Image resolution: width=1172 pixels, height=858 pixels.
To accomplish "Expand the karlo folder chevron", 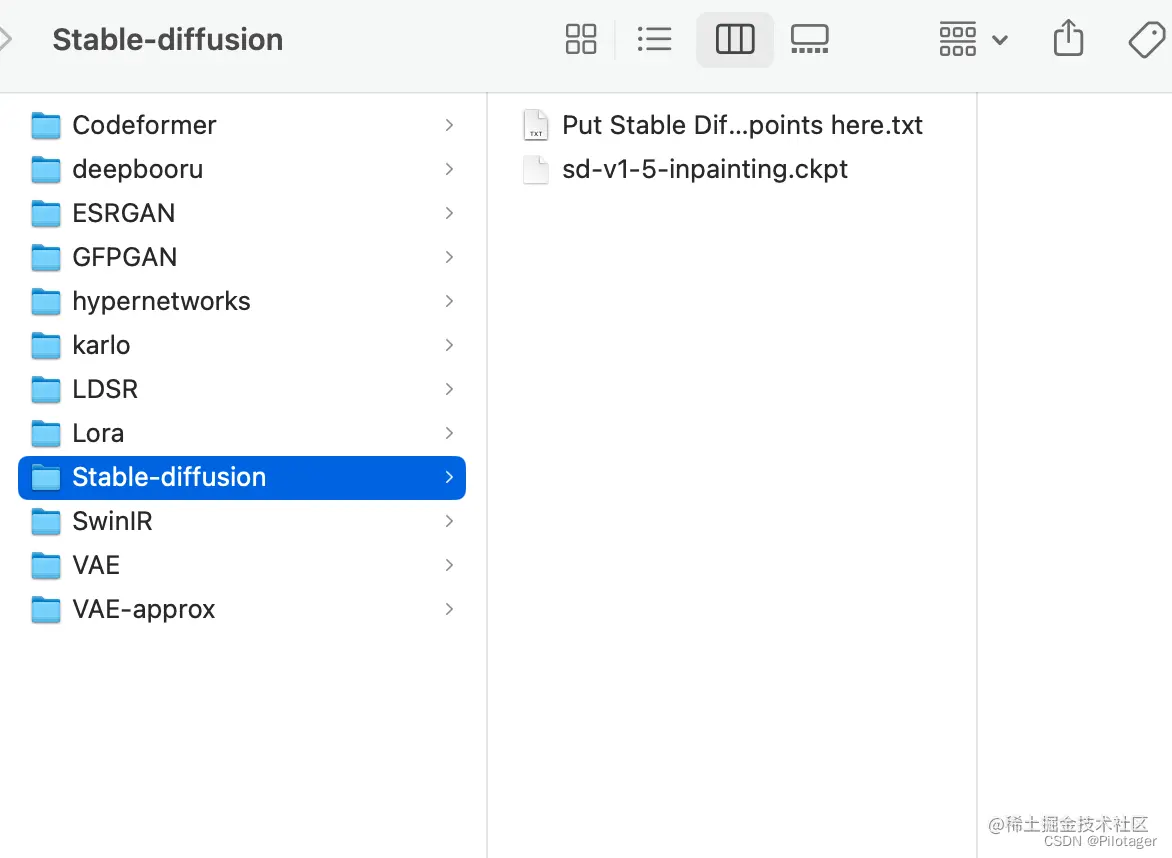I will coord(448,345).
